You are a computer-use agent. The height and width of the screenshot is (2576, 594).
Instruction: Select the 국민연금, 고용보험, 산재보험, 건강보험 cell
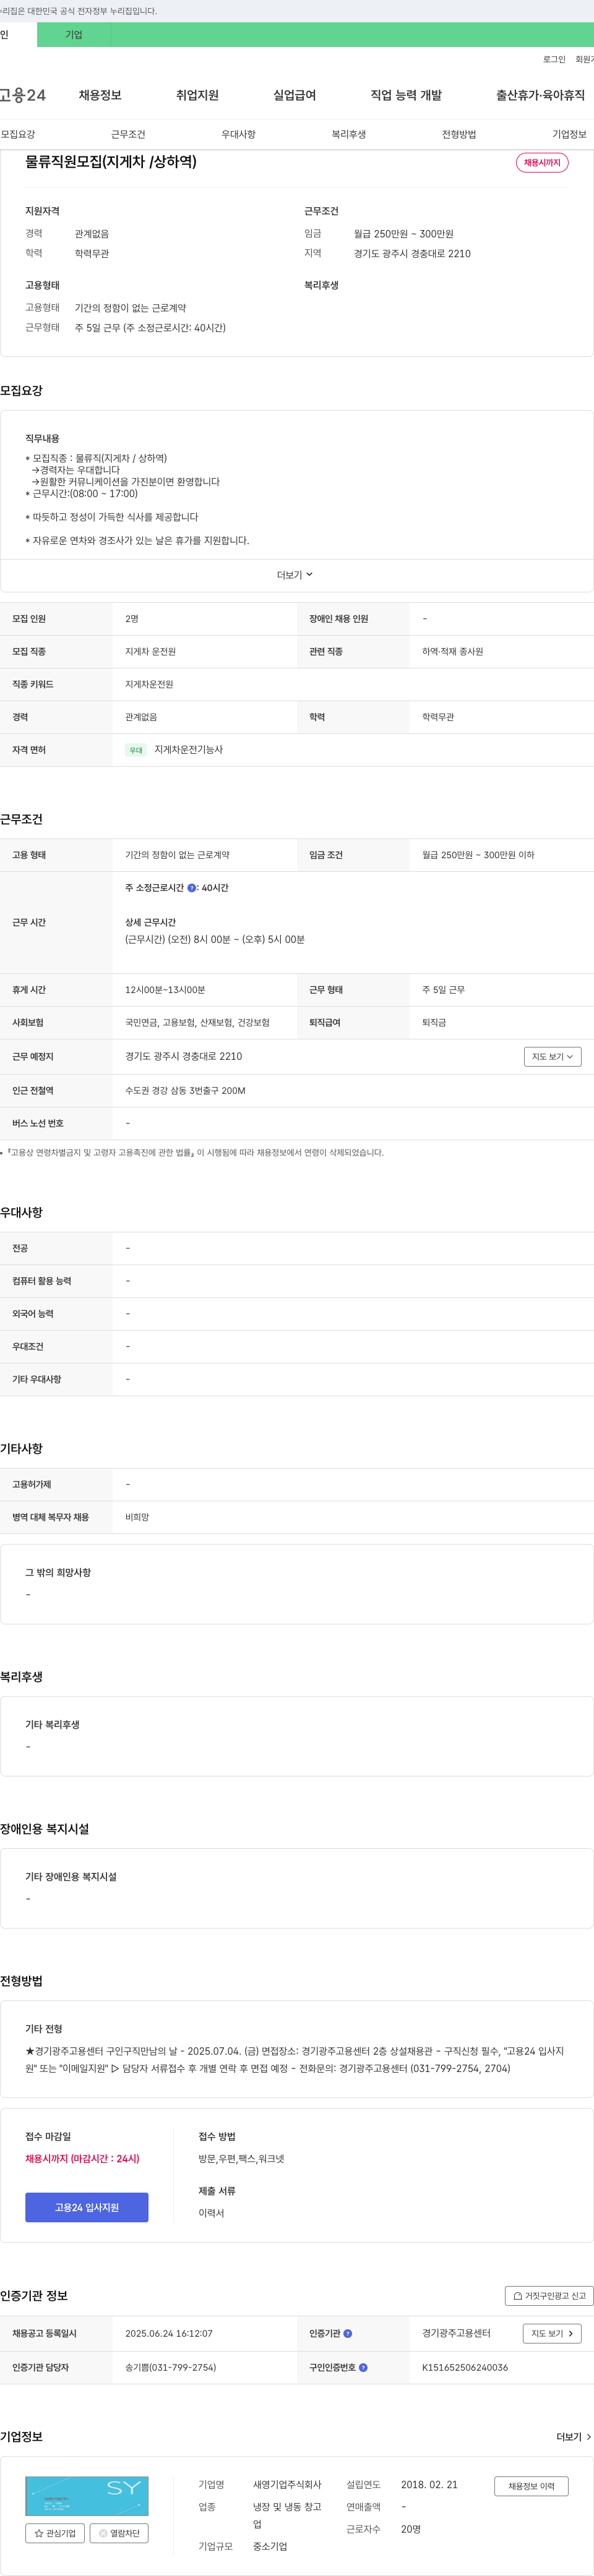197,1023
